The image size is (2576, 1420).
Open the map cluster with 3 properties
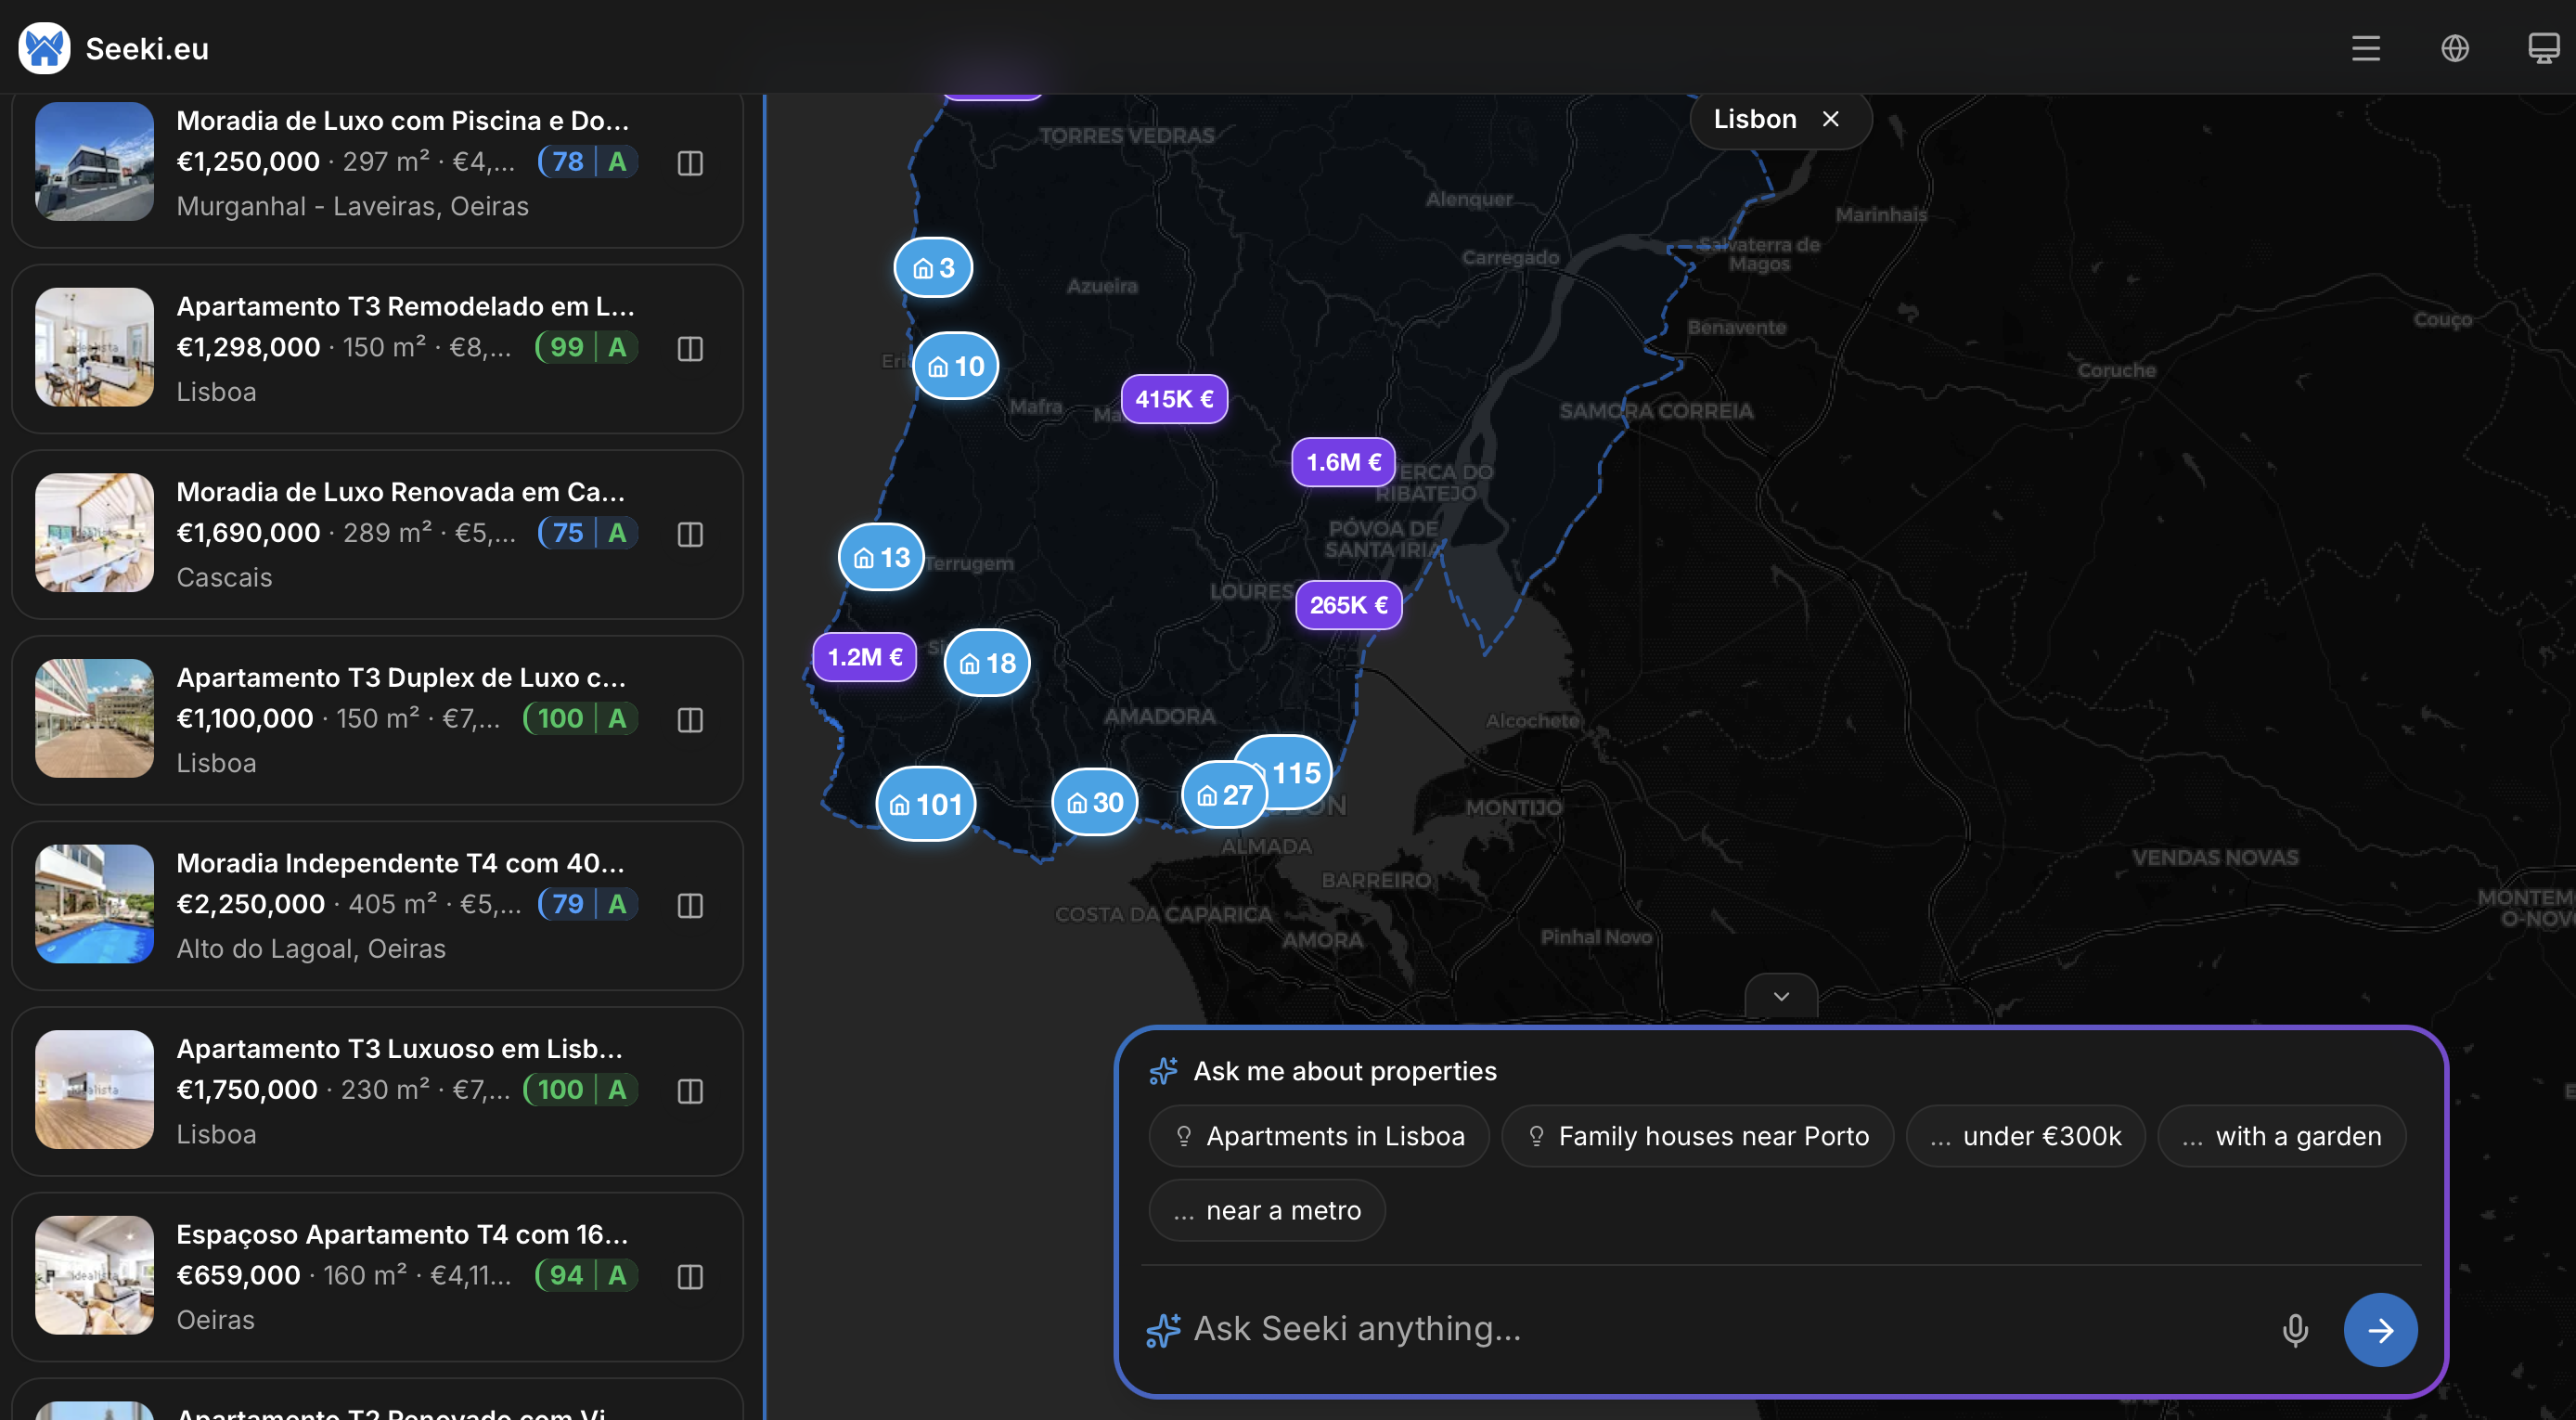[x=933, y=267]
